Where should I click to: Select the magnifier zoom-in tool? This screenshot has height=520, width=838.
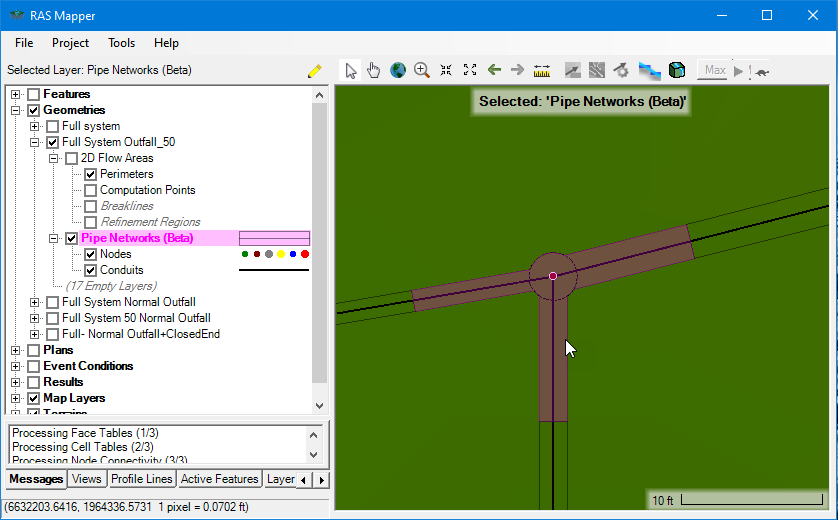[422, 70]
